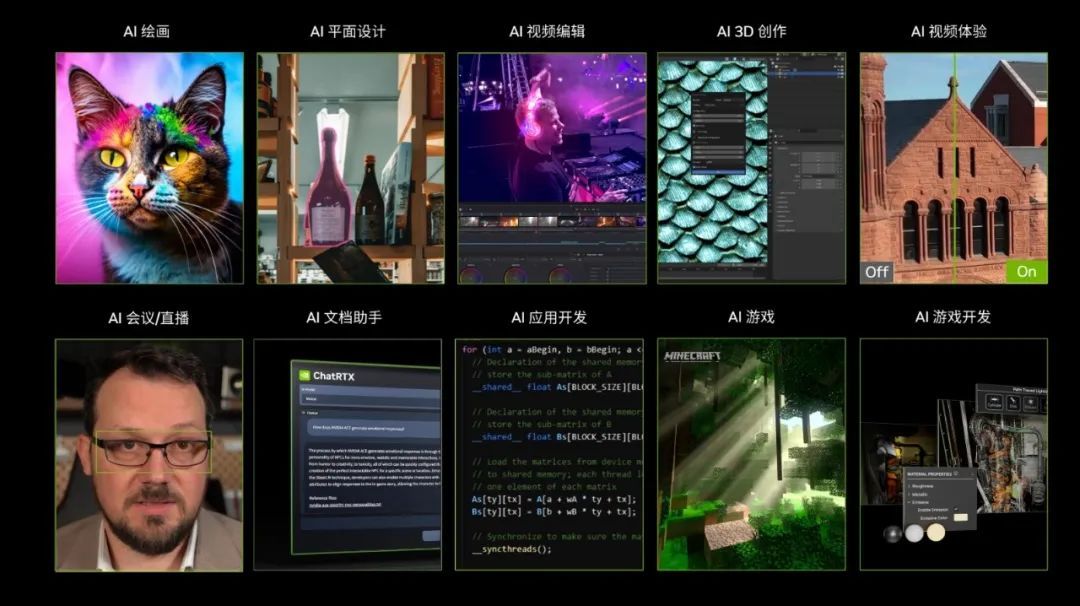
Task: Click the AI 平面设计 heading
Action: pos(348,31)
